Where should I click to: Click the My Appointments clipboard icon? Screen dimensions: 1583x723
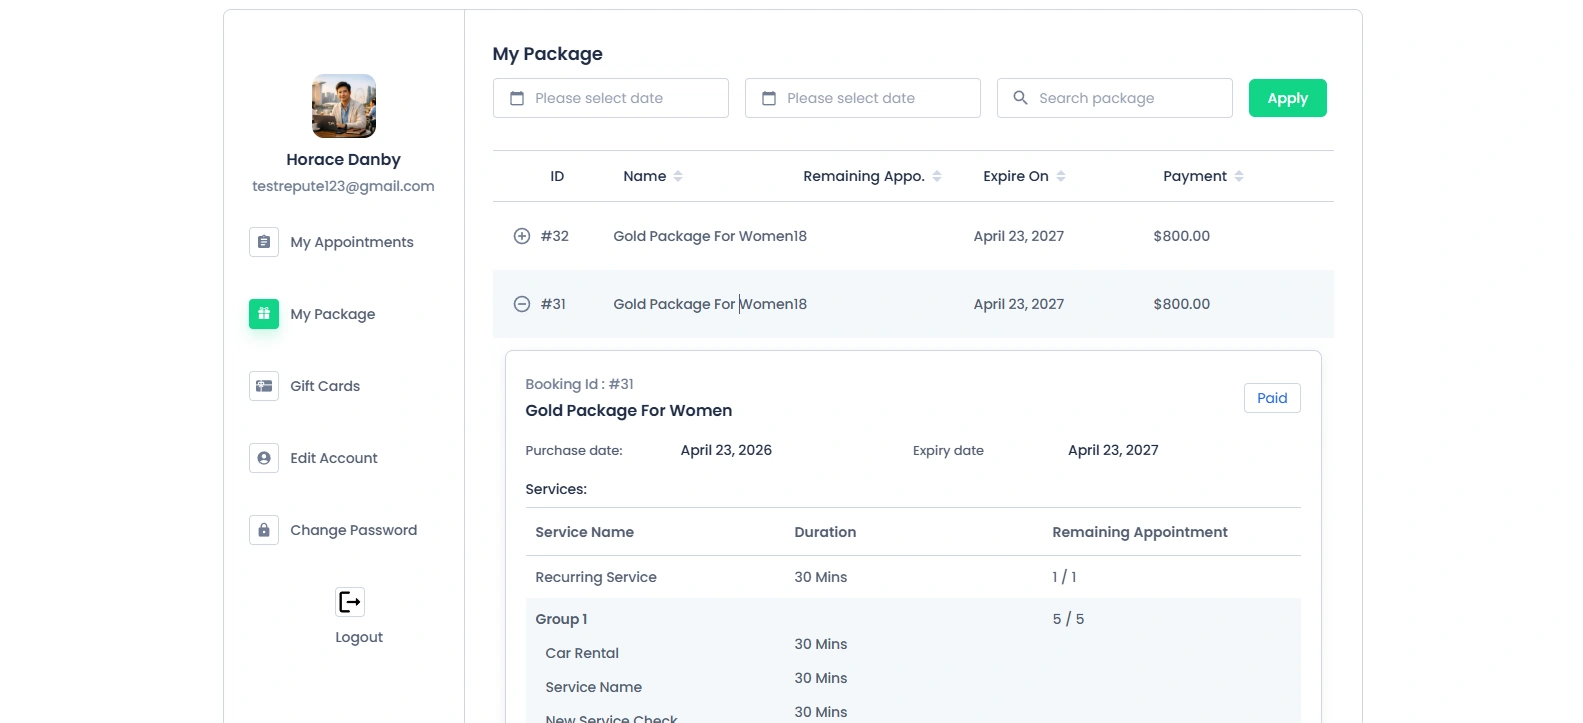[264, 242]
